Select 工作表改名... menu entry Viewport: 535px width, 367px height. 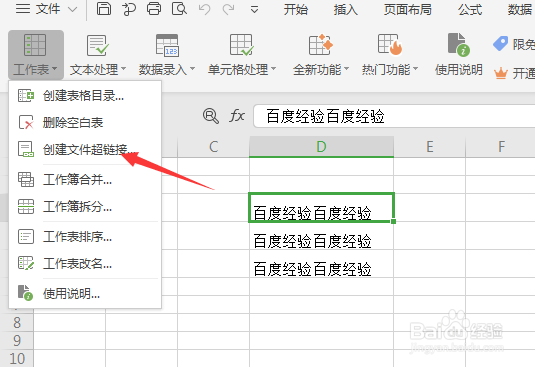point(85,263)
